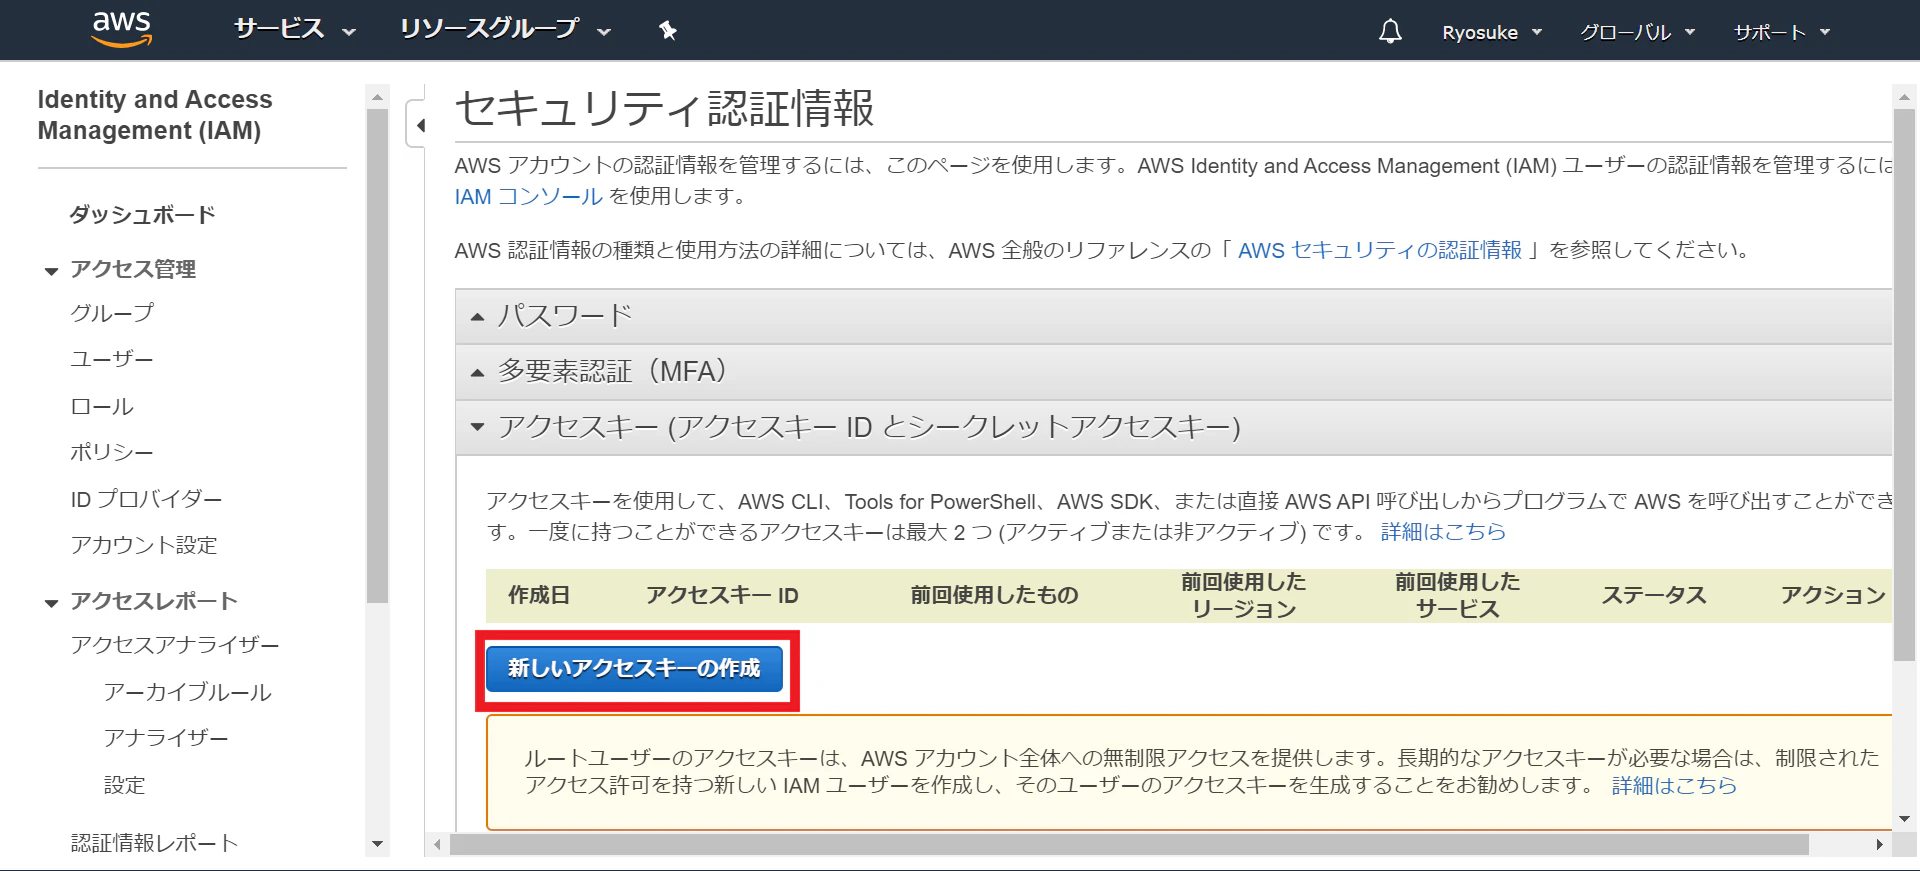
Task: Open the グローバル region dropdown
Action: 1637,32
